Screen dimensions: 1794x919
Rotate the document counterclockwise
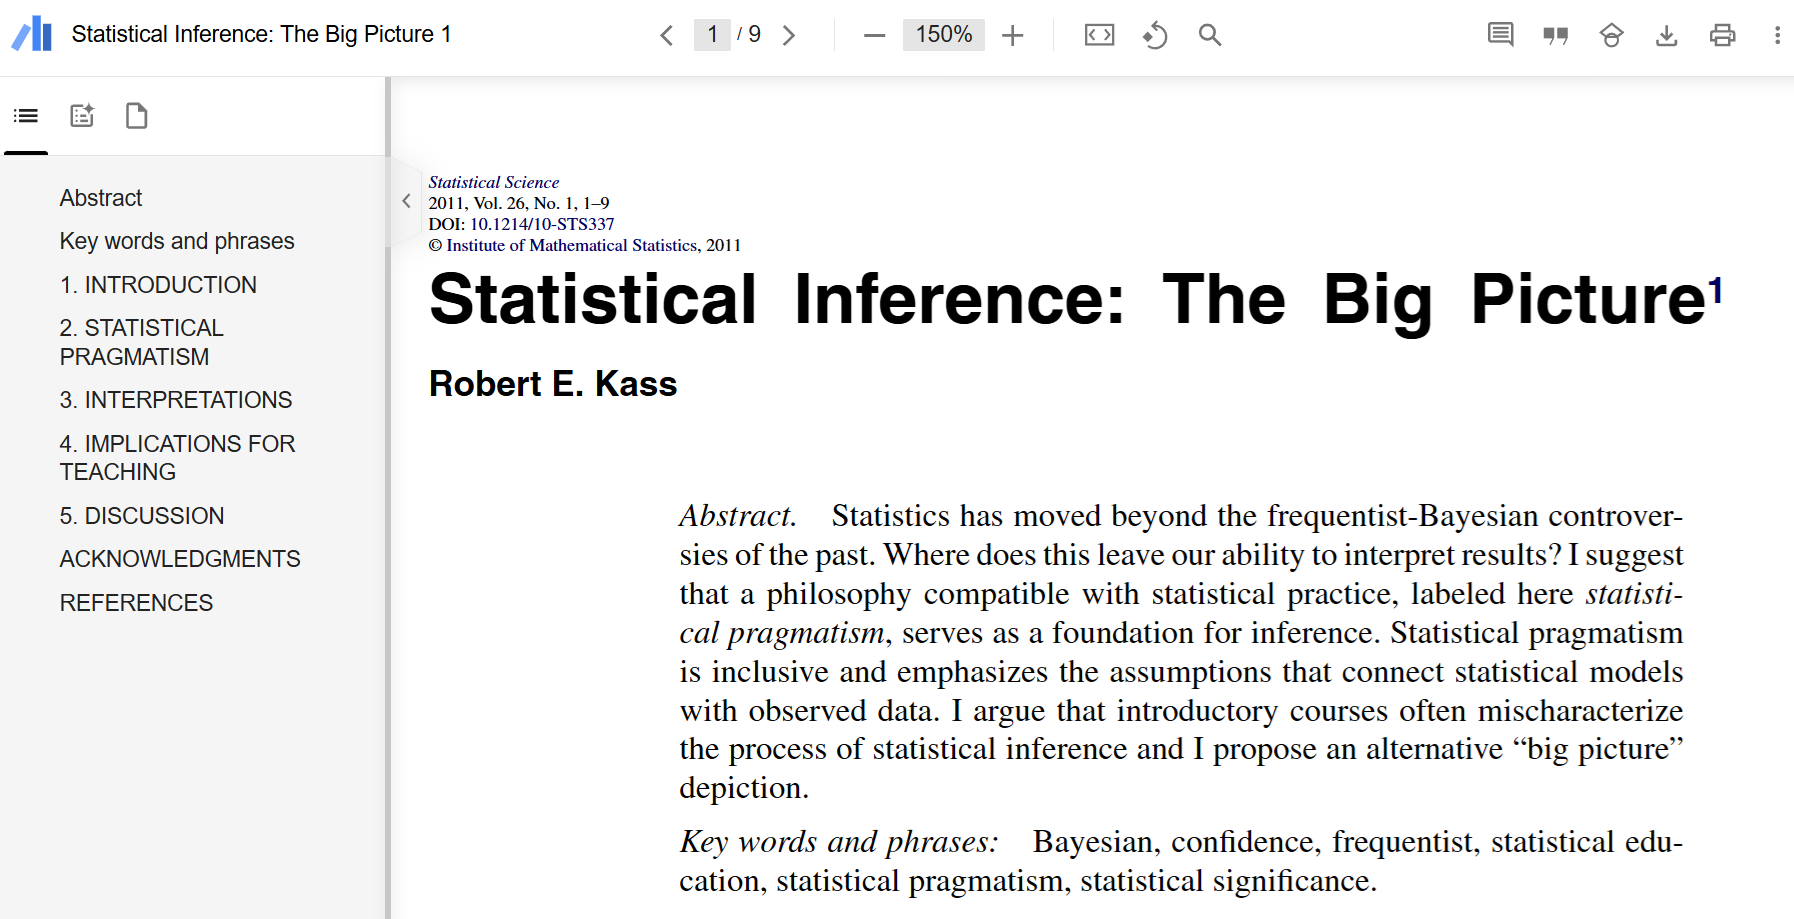1154,36
